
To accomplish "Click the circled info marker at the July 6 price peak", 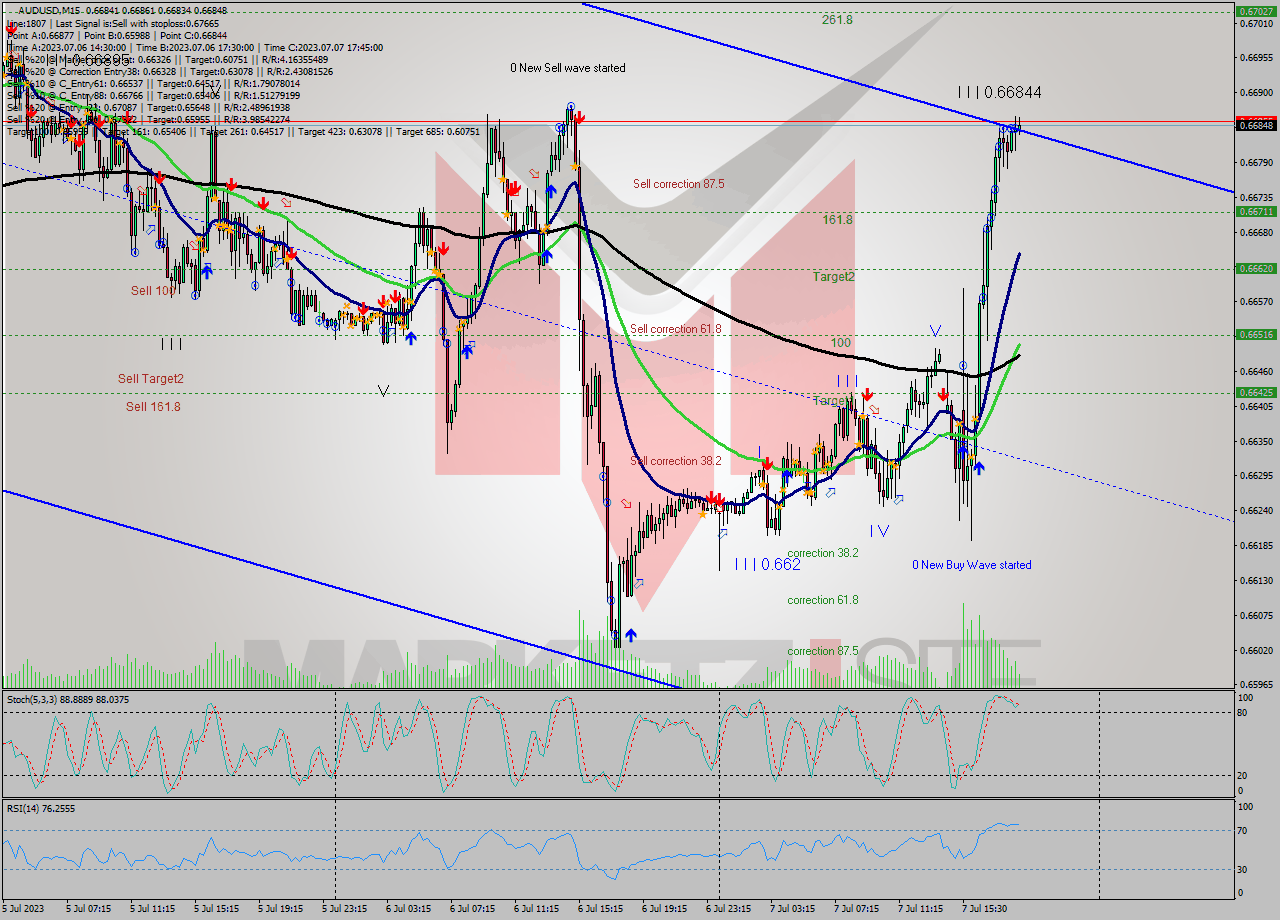I will coord(571,104).
